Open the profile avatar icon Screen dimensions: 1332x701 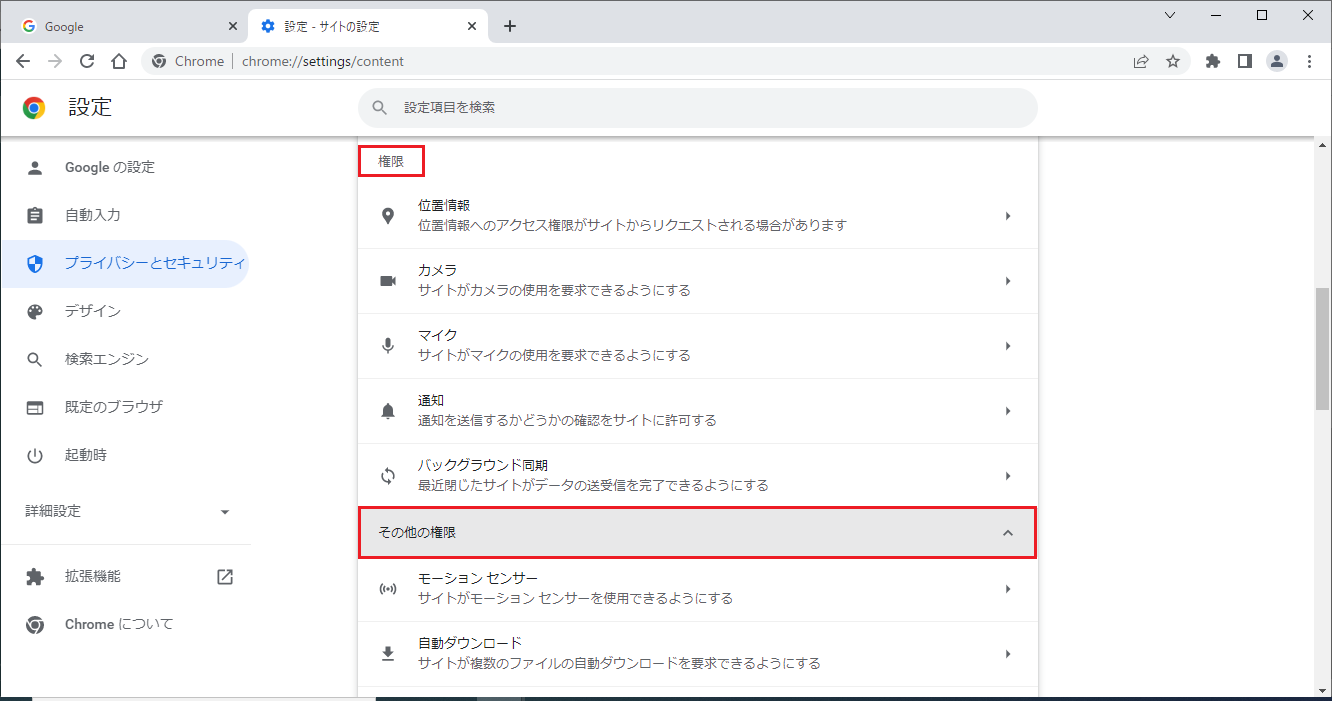pyautogui.click(x=1277, y=61)
